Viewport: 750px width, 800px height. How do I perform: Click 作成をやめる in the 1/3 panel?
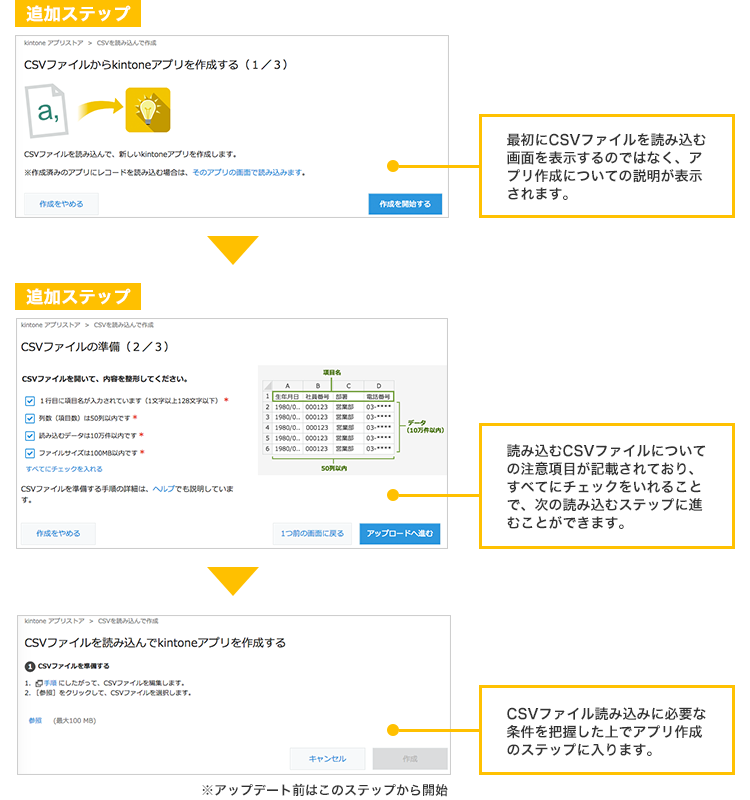pyautogui.click(x=61, y=204)
